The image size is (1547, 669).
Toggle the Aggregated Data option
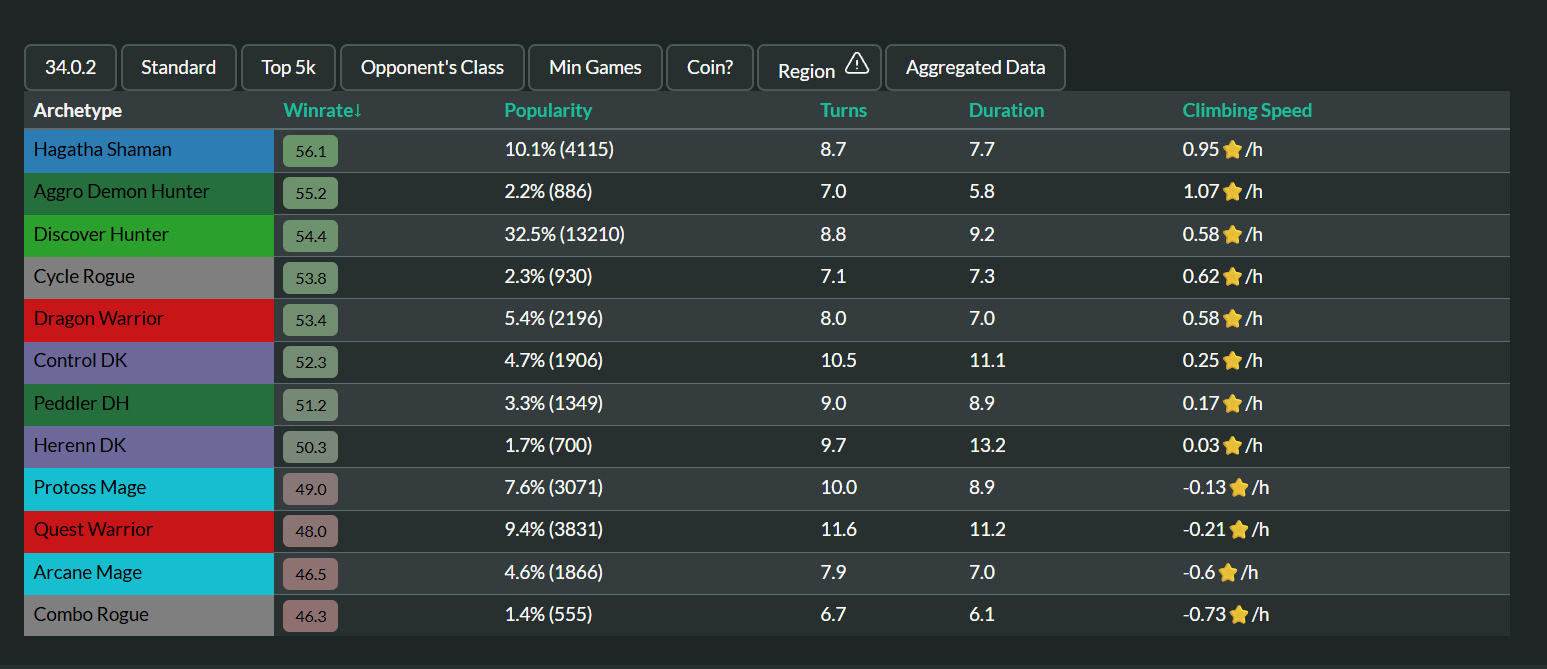pos(975,68)
